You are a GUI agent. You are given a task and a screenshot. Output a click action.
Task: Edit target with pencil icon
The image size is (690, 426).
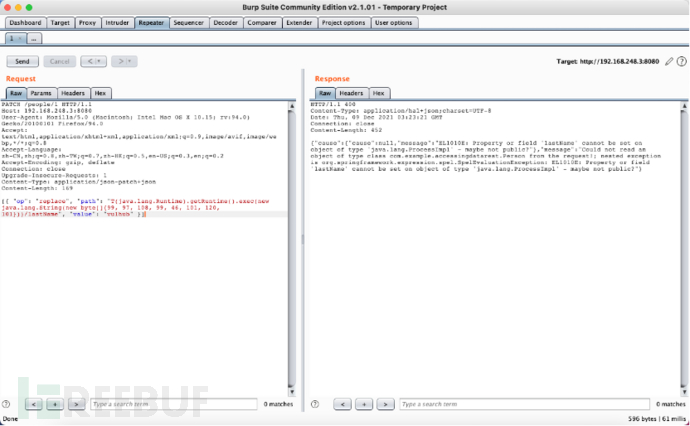669,62
